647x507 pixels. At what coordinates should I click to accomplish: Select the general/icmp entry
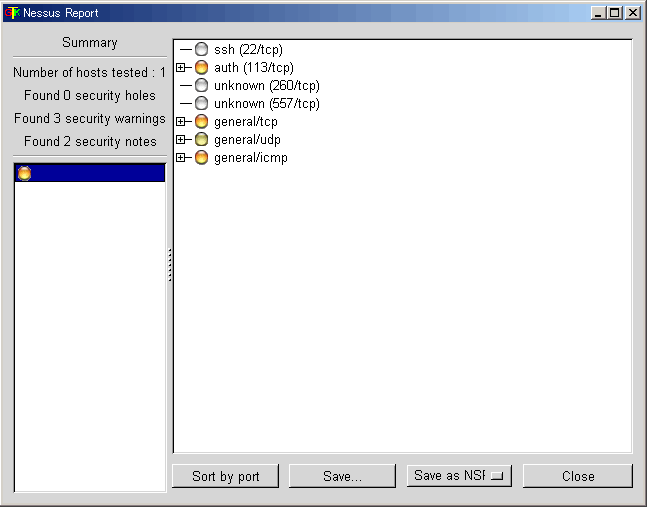click(x=250, y=158)
